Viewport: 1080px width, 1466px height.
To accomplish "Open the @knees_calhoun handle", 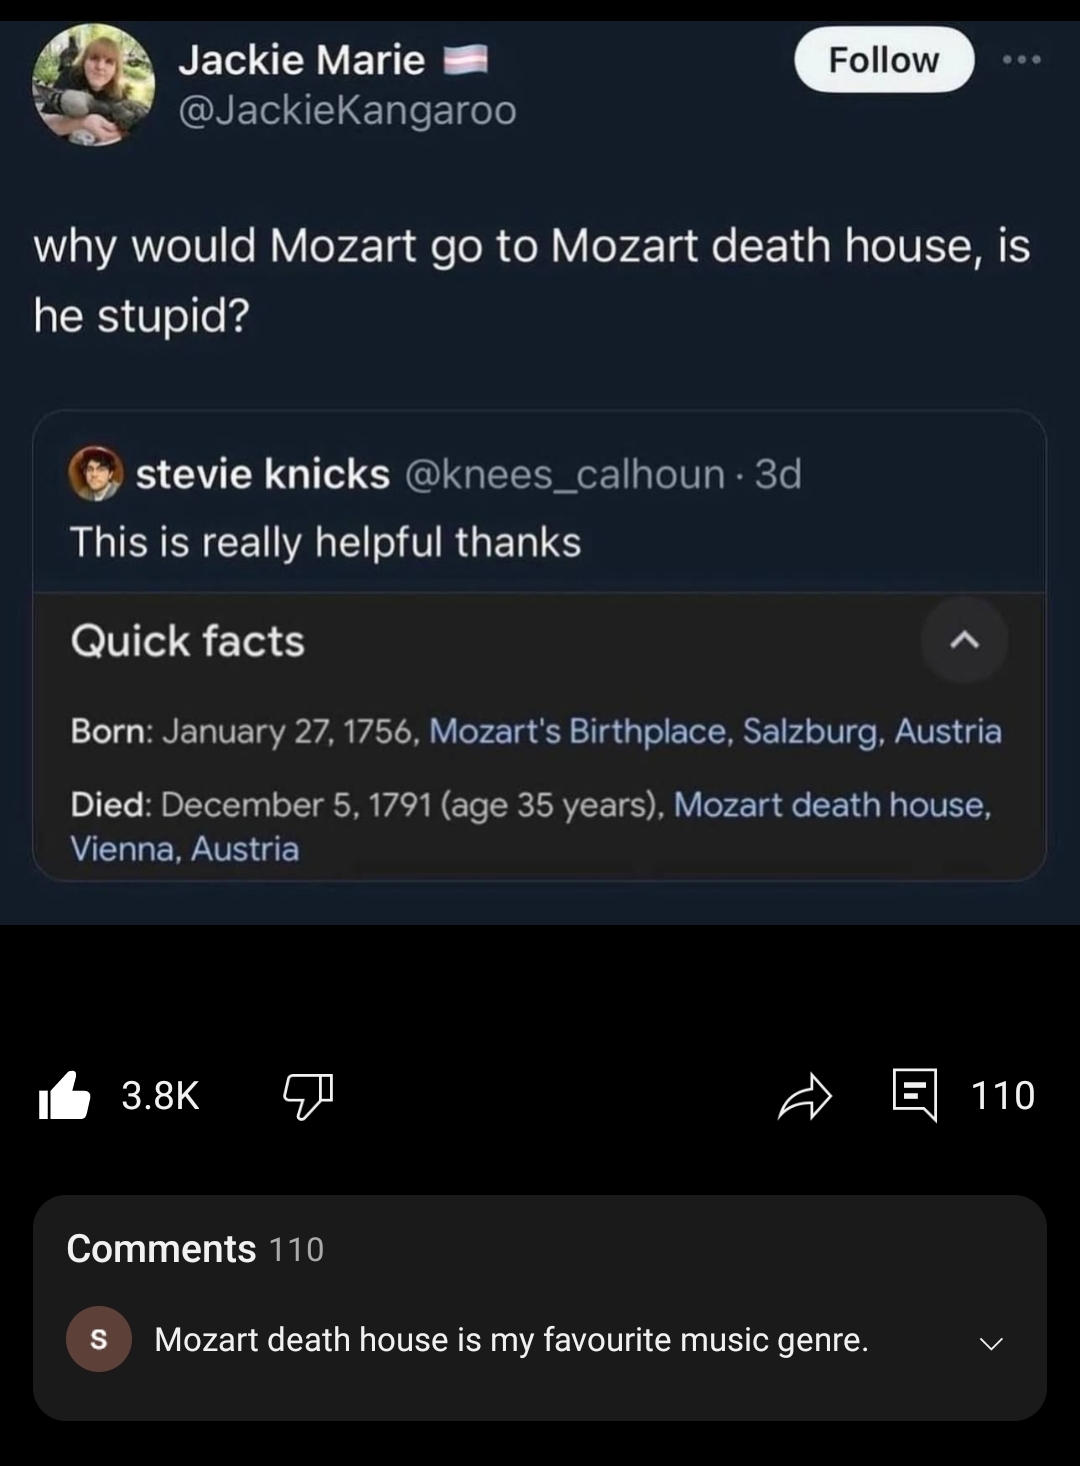I will click(565, 474).
